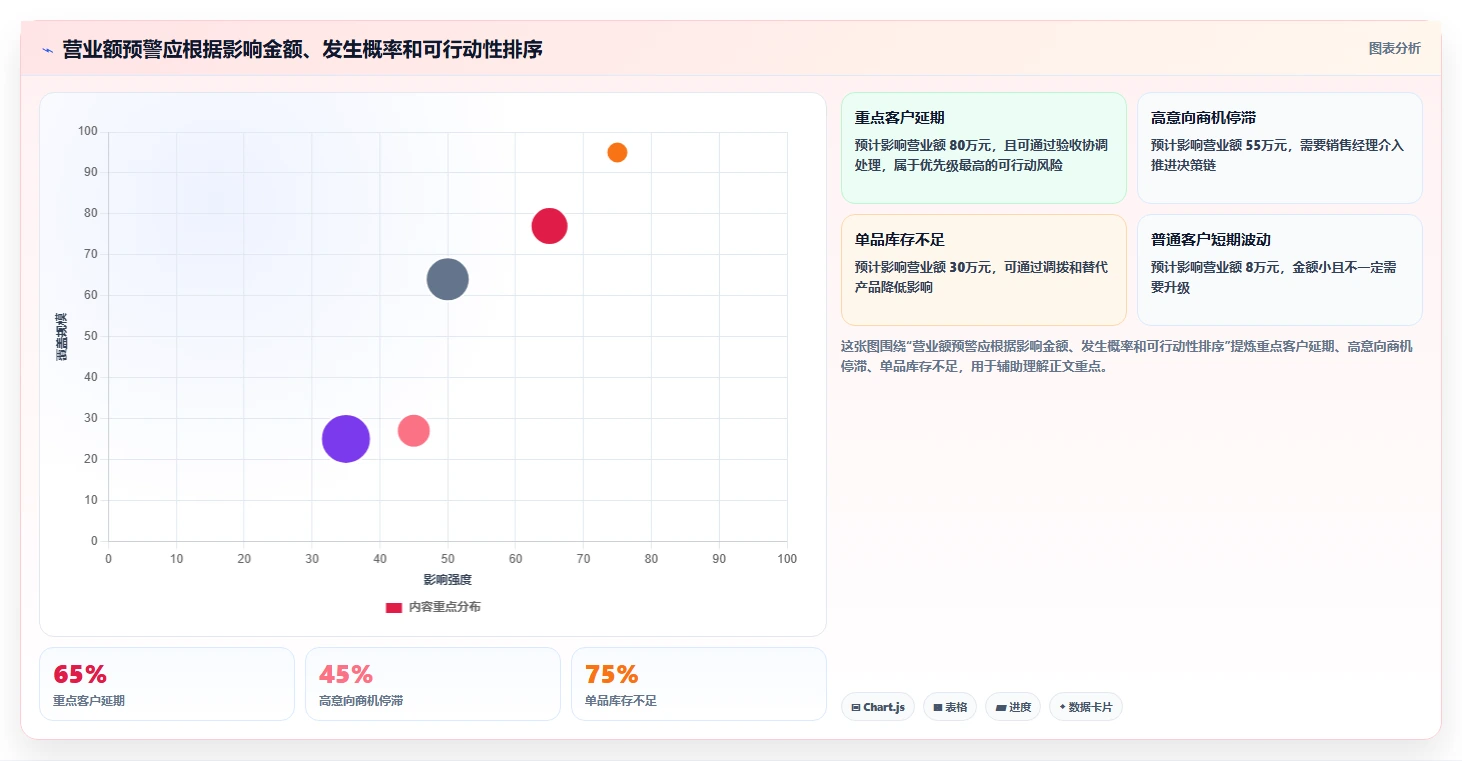1462x761 pixels.
Task: Click the Chart.js tag
Action: point(878,707)
